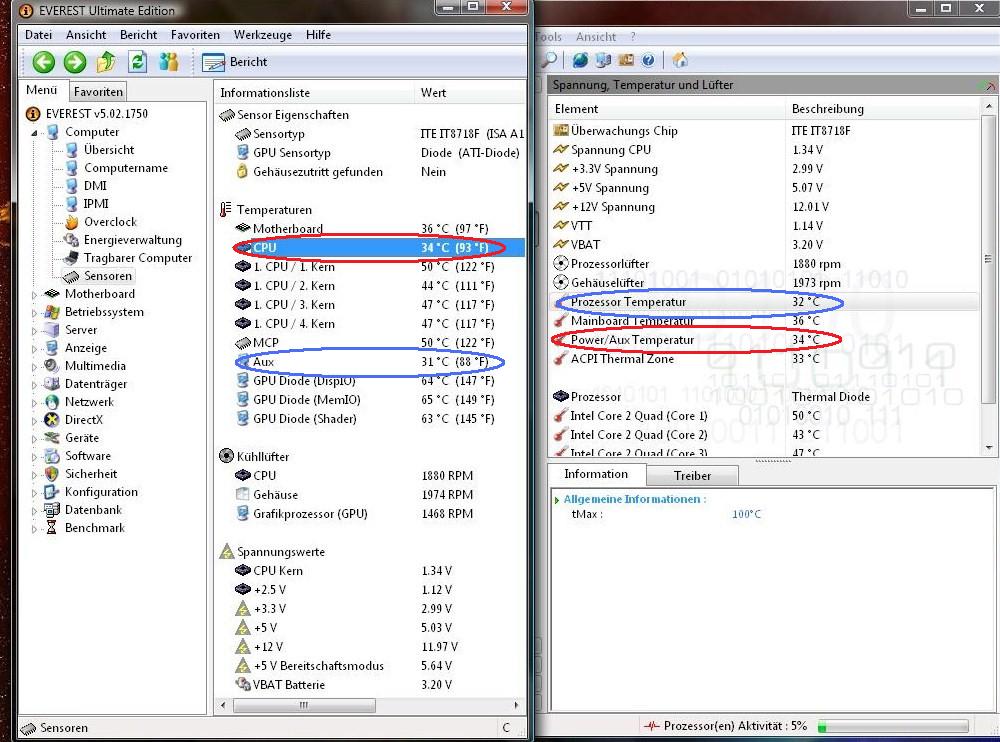Click the Geräte icon in the tree
This screenshot has width=1000, height=742.
(52, 438)
